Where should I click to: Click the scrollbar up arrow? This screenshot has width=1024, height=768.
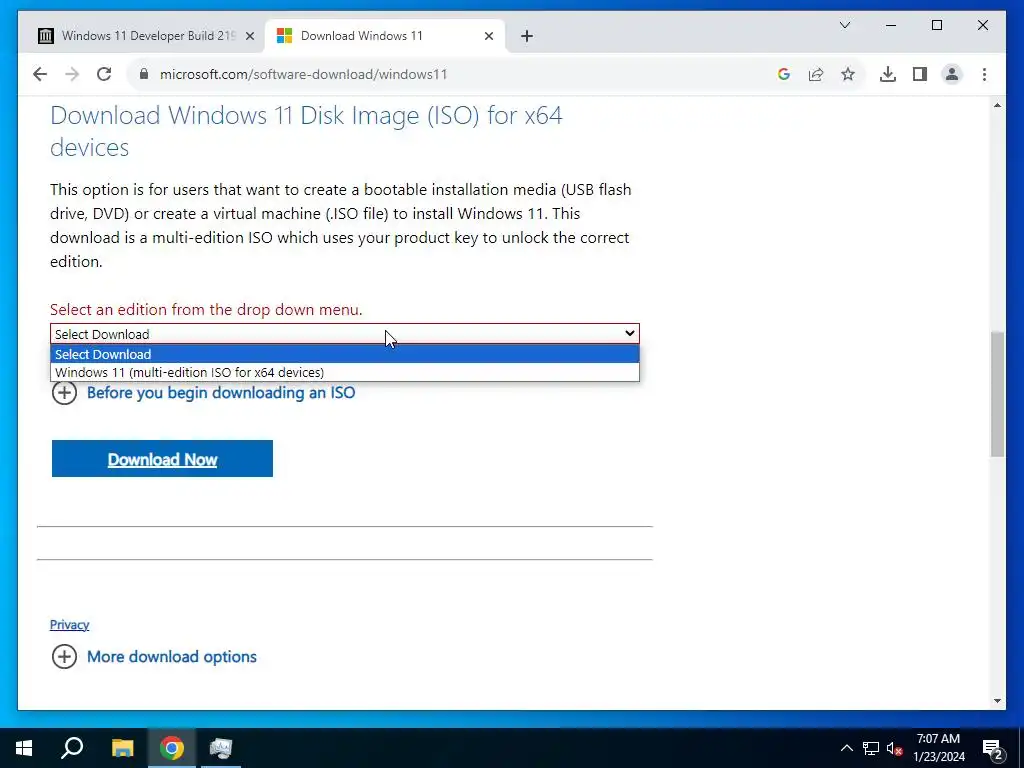click(x=997, y=105)
